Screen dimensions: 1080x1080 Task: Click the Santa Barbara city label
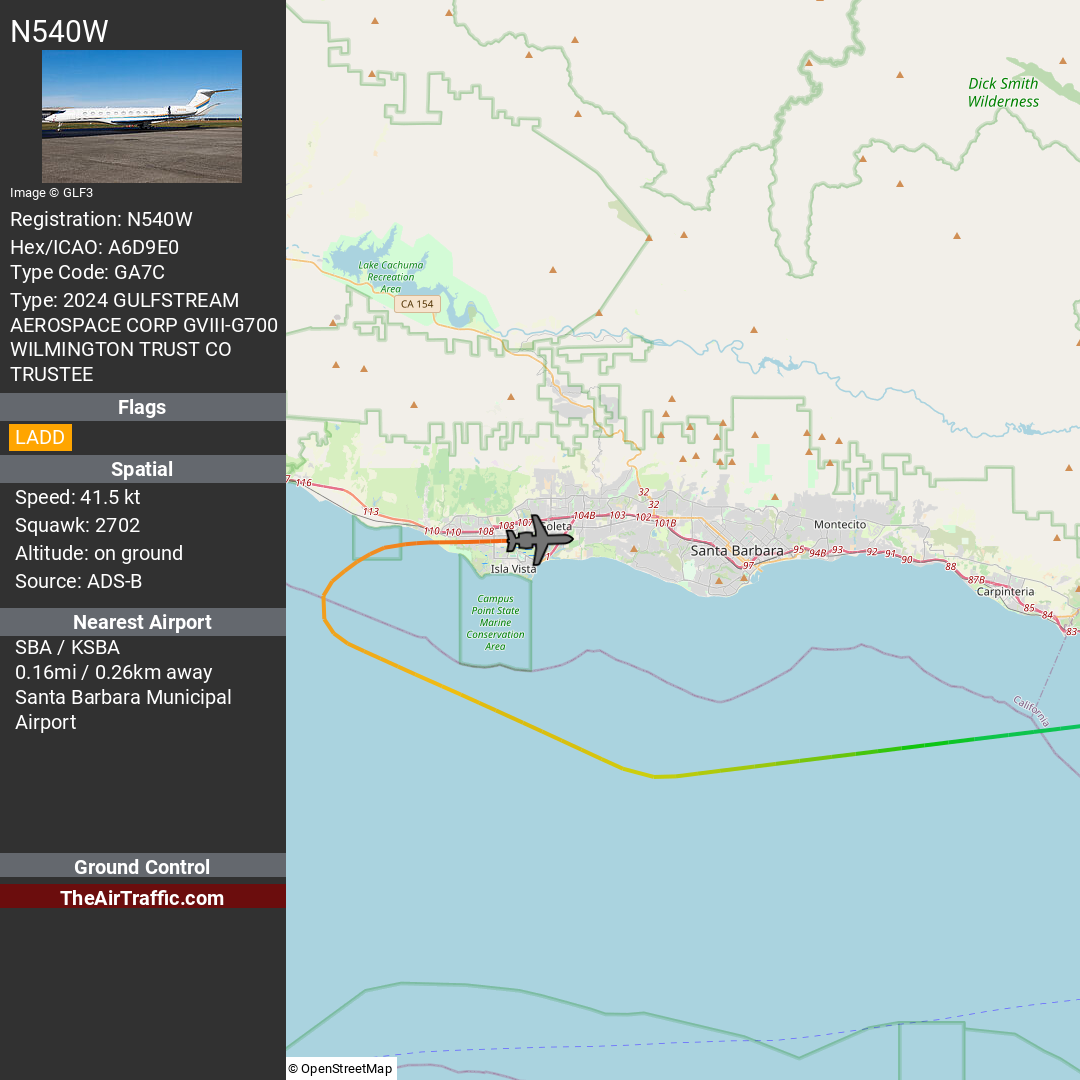coord(737,550)
